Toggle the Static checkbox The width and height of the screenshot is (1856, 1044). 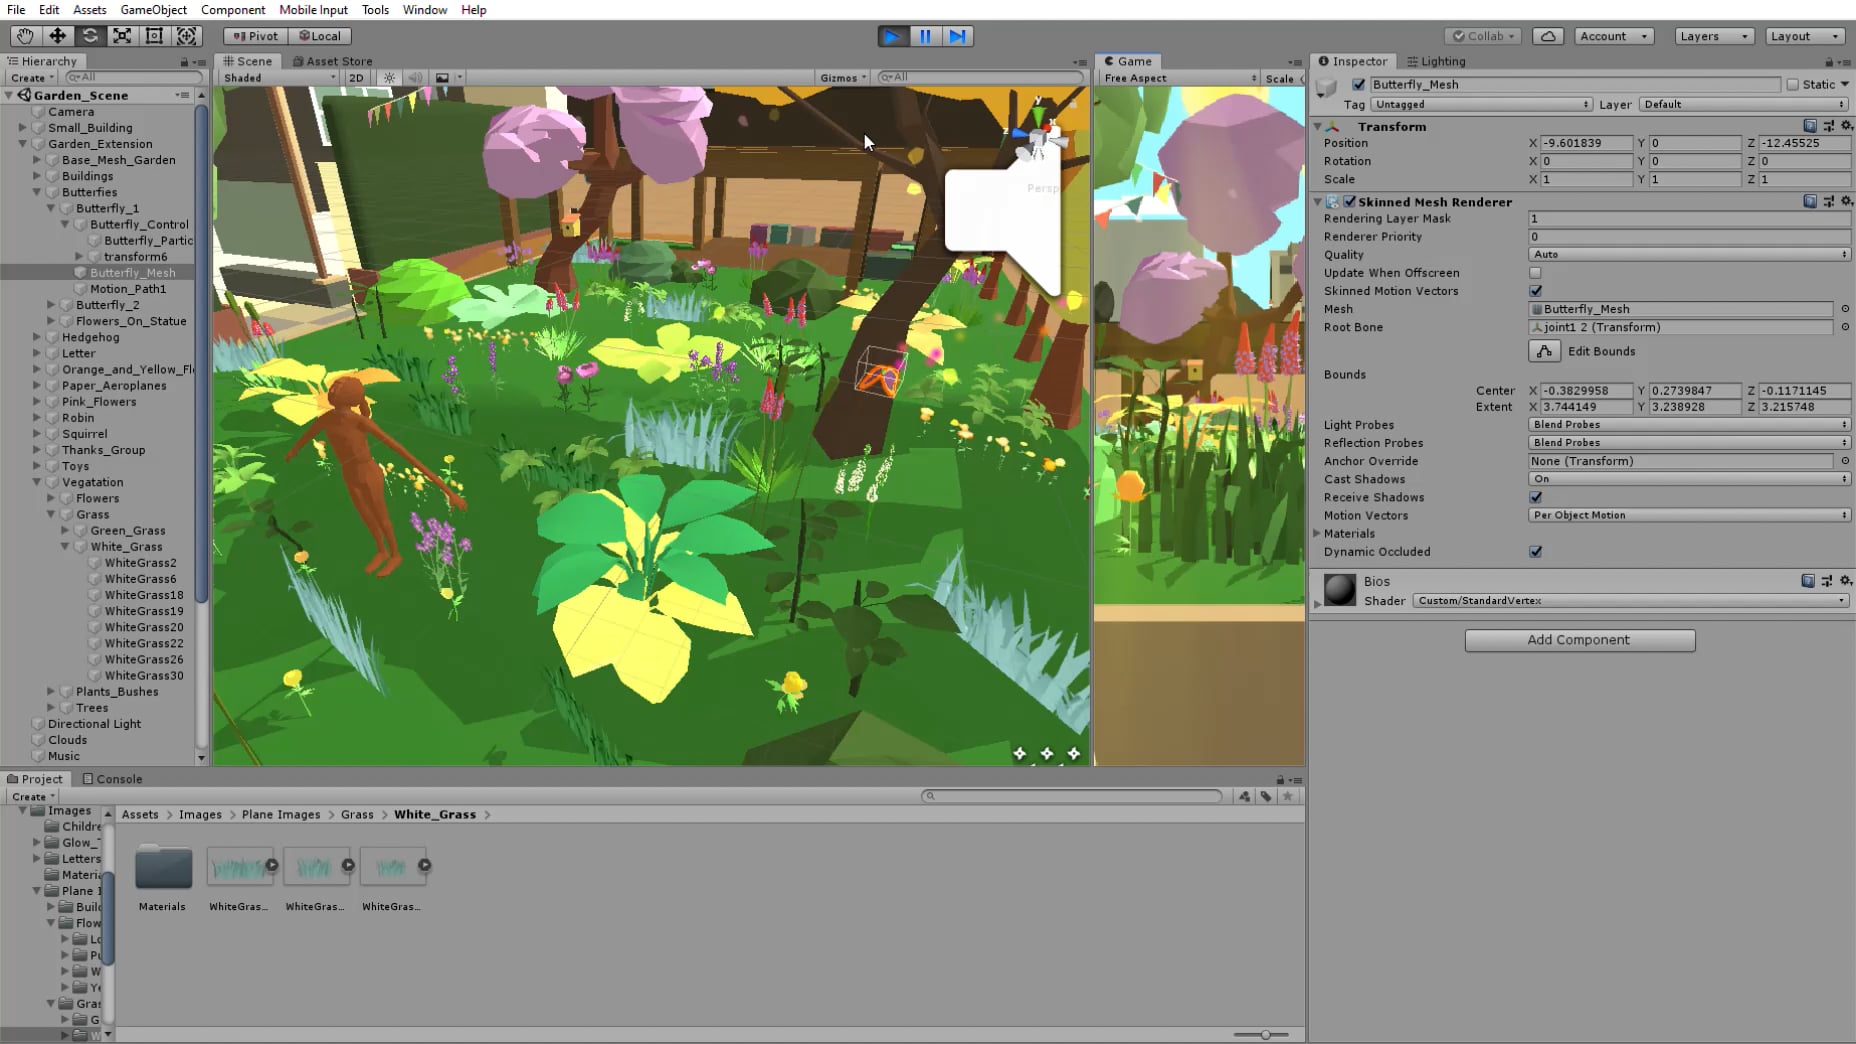click(x=1792, y=85)
